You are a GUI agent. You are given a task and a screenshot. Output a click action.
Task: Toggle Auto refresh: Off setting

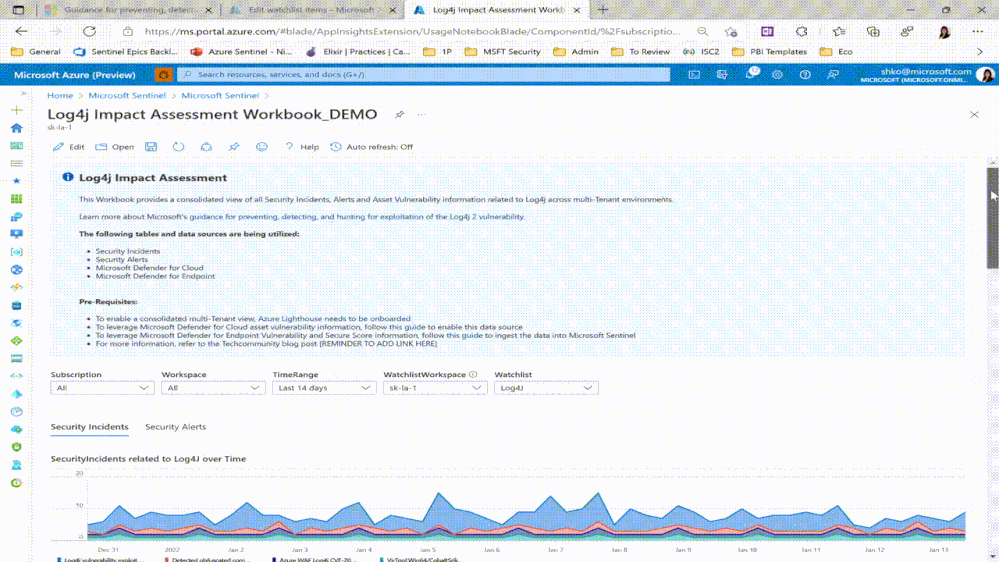371,147
